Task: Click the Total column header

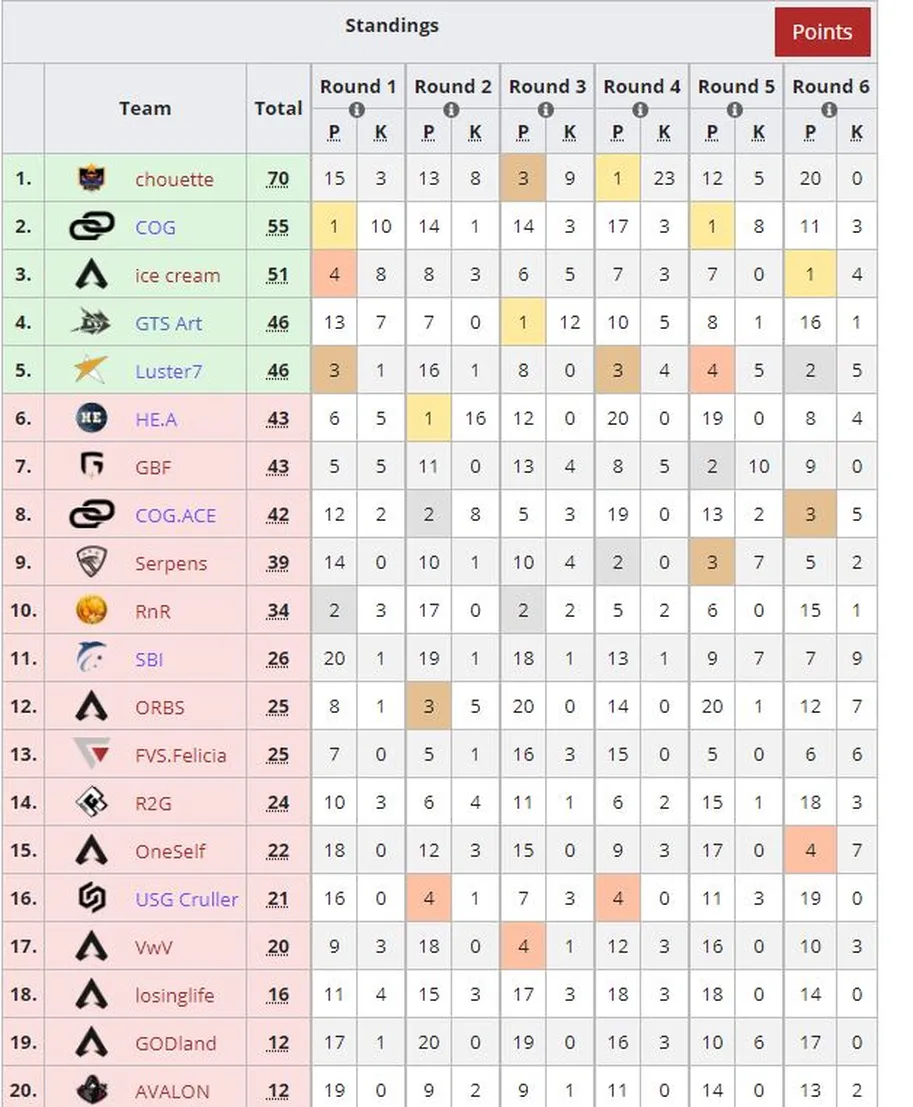Action: tap(278, 108)
